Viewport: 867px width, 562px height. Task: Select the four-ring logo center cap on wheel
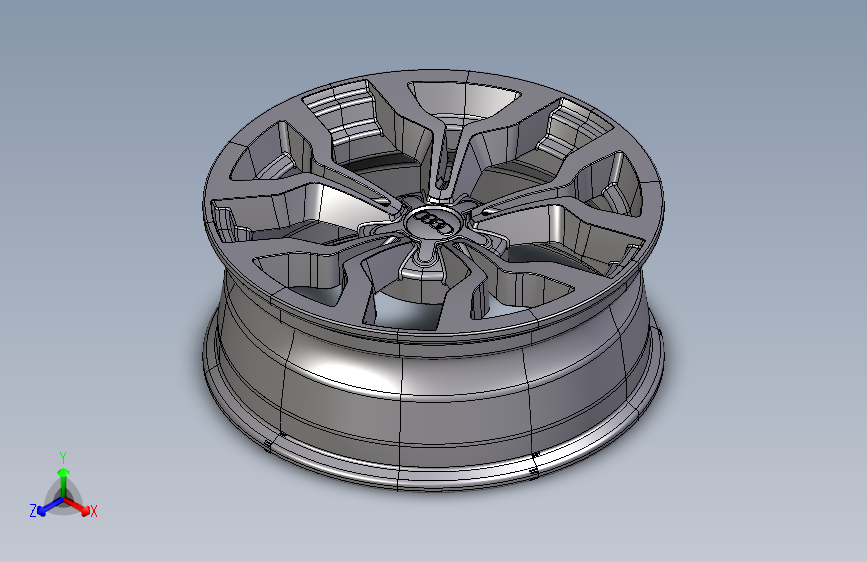point(434,221)
